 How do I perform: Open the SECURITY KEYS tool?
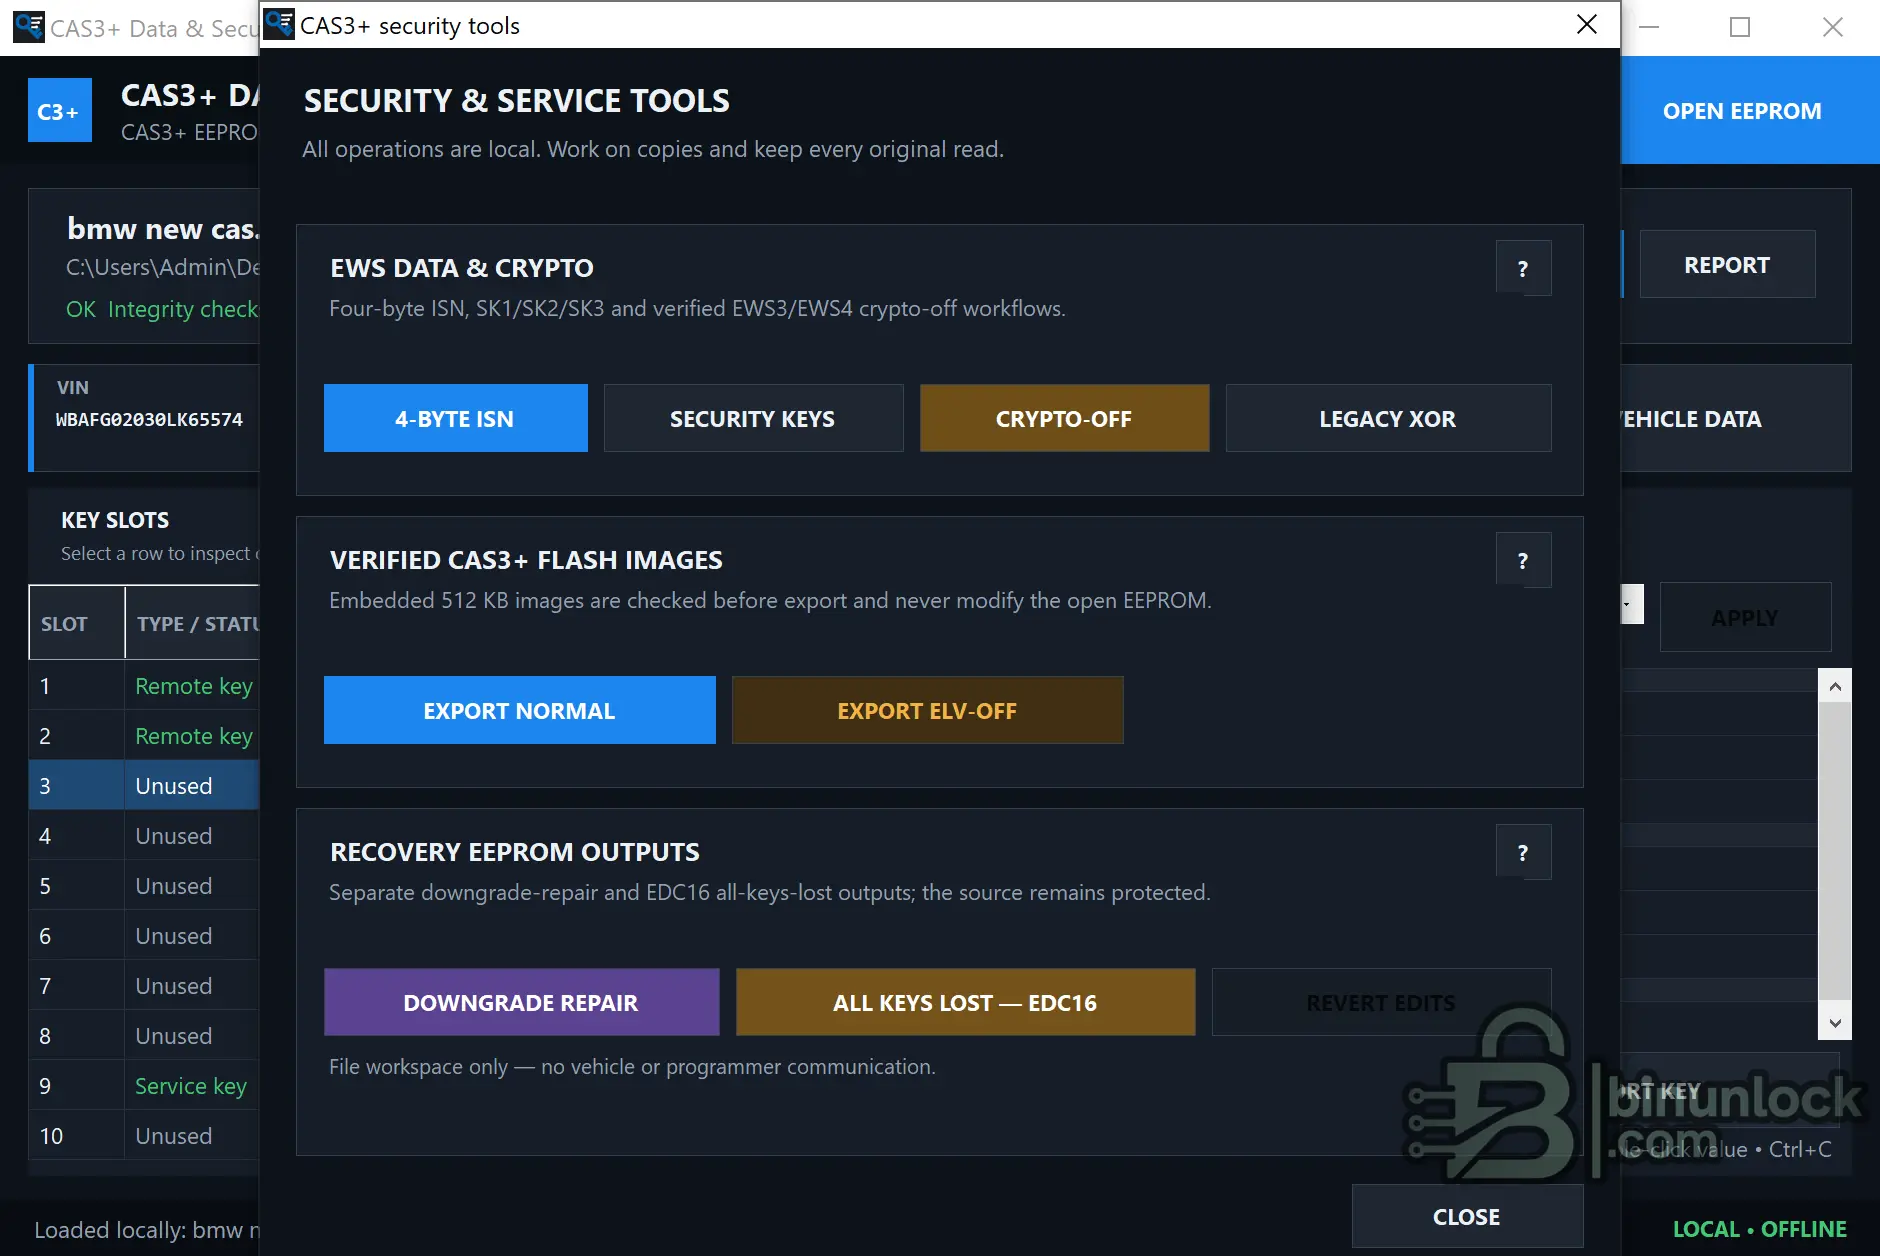tap(754, 418)
